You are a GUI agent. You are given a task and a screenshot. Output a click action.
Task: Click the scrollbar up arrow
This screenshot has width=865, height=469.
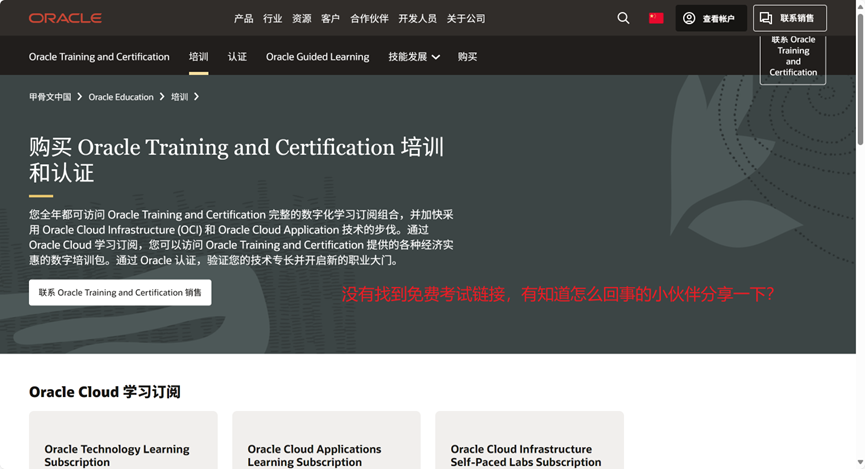[x=860, y=5]
